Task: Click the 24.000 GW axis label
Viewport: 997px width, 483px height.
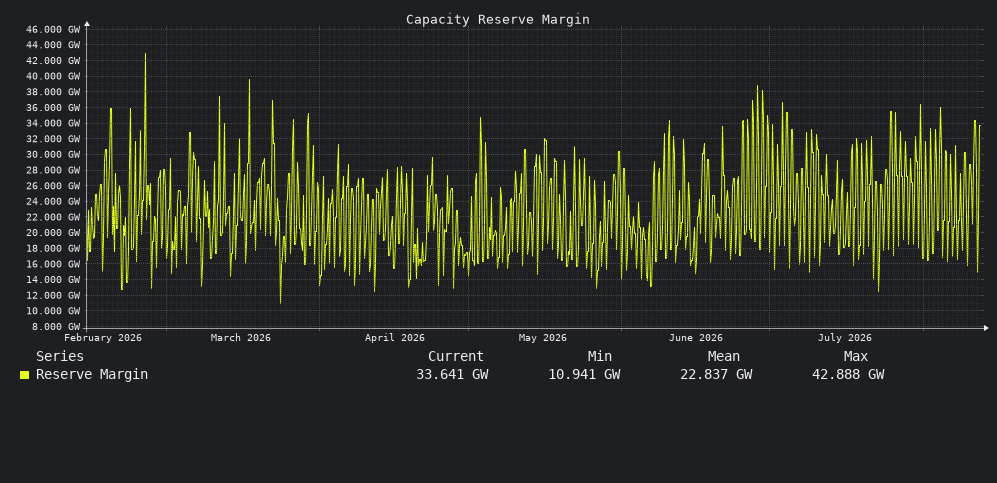Action: pos(53,201)
